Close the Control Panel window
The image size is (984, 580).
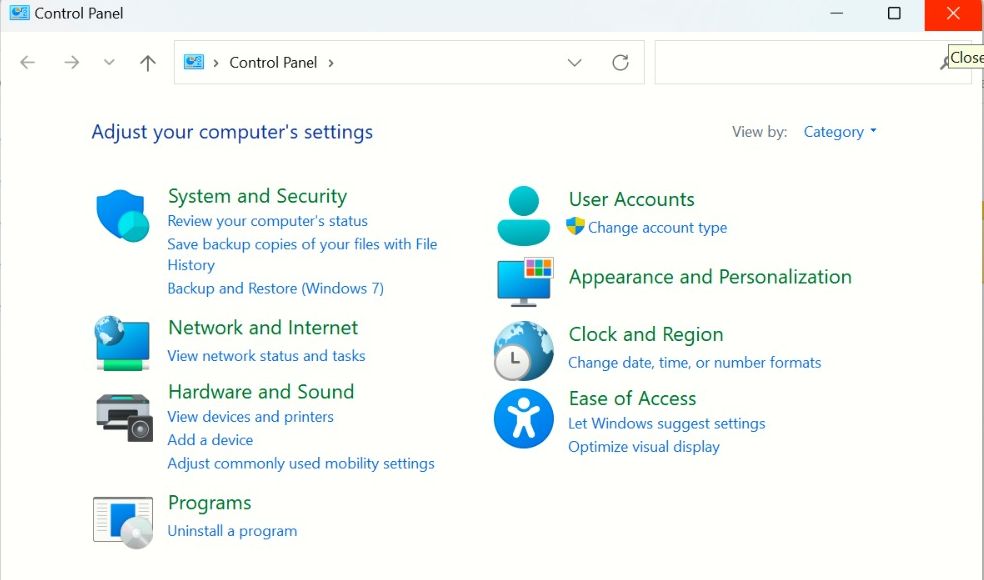click(953, 13)
